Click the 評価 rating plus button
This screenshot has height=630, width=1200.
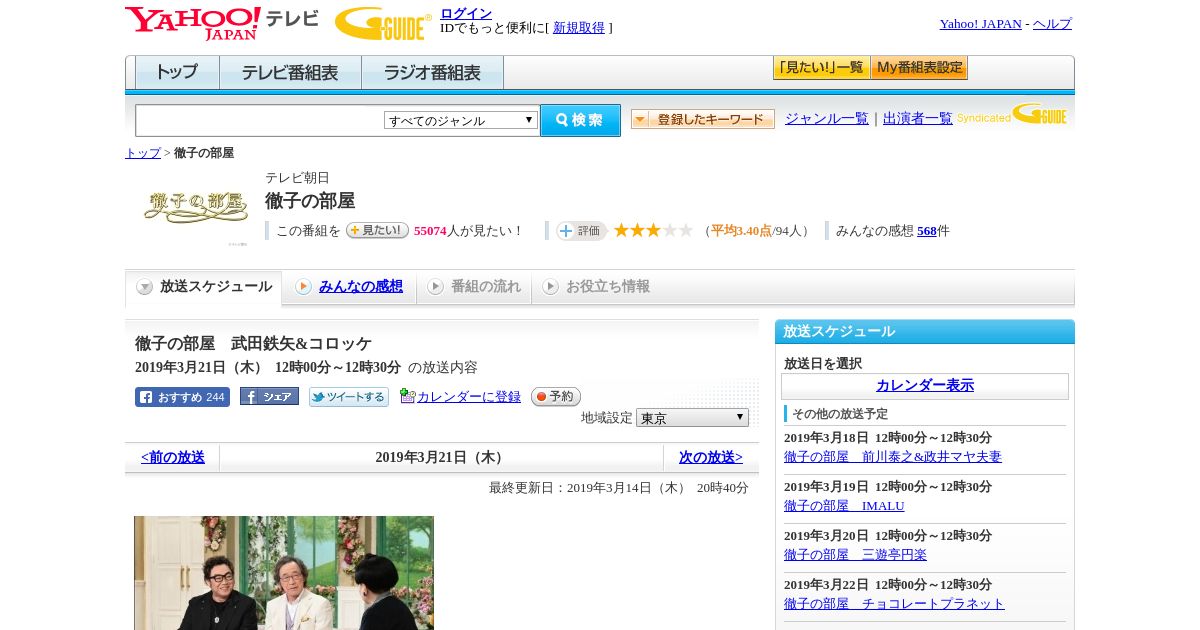click(x=581, y=231)
